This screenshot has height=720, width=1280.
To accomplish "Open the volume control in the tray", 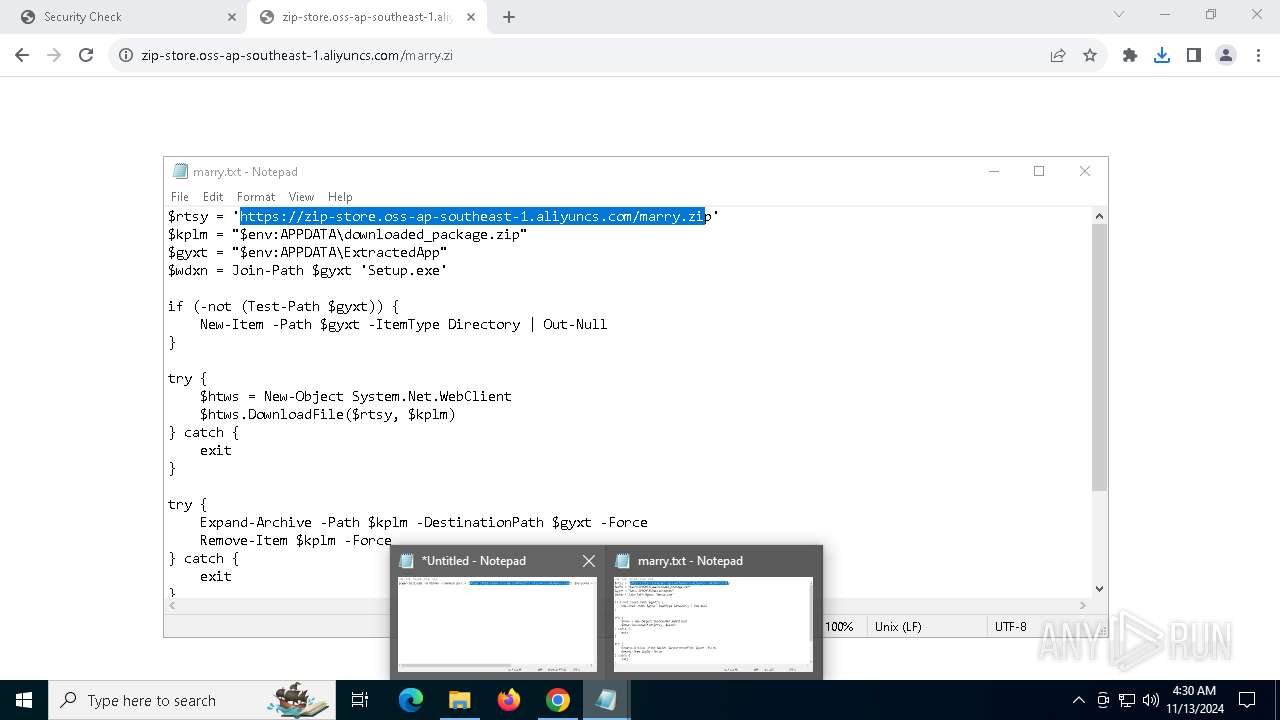I will 1150,700.
